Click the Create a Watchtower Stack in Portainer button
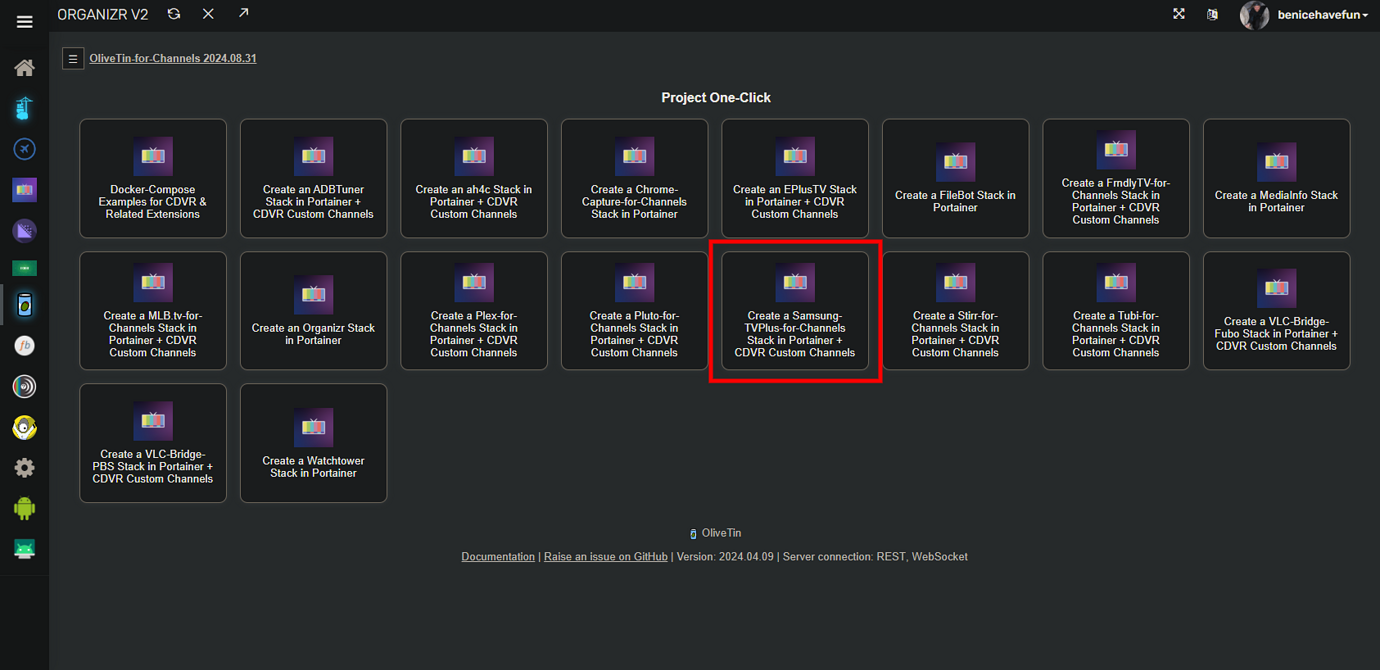The width and height of the screenshot is (1380, 670). [x=313, y=443]
